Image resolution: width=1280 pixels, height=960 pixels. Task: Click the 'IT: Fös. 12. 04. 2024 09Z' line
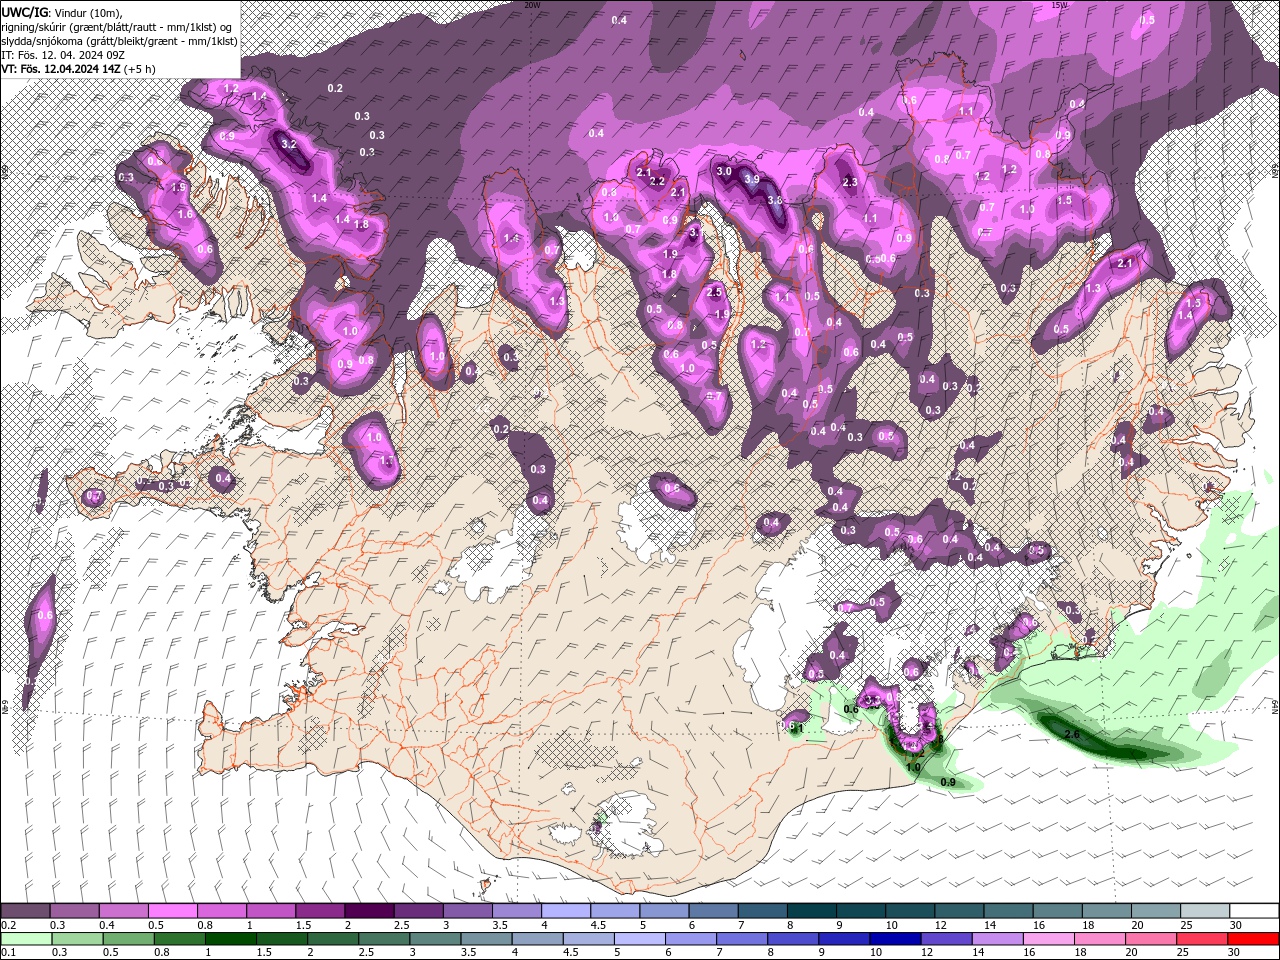(x=63, y=54)
